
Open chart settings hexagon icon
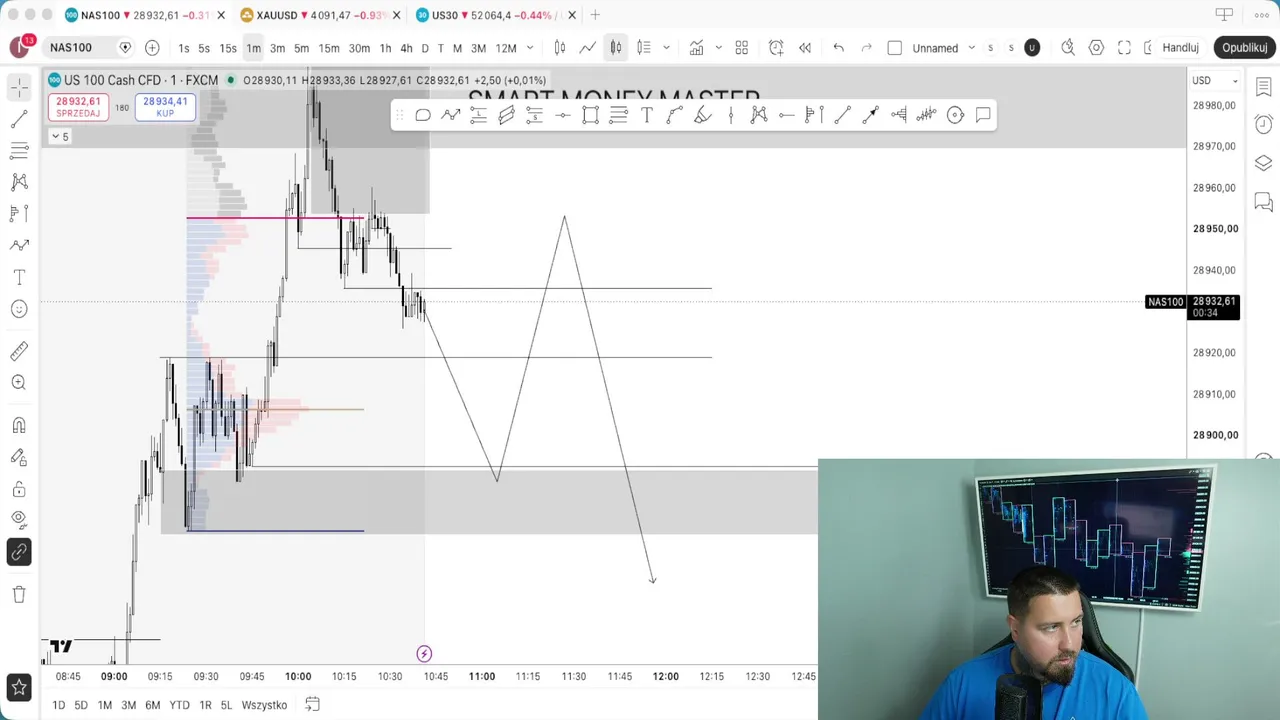tap(1096, 48)
